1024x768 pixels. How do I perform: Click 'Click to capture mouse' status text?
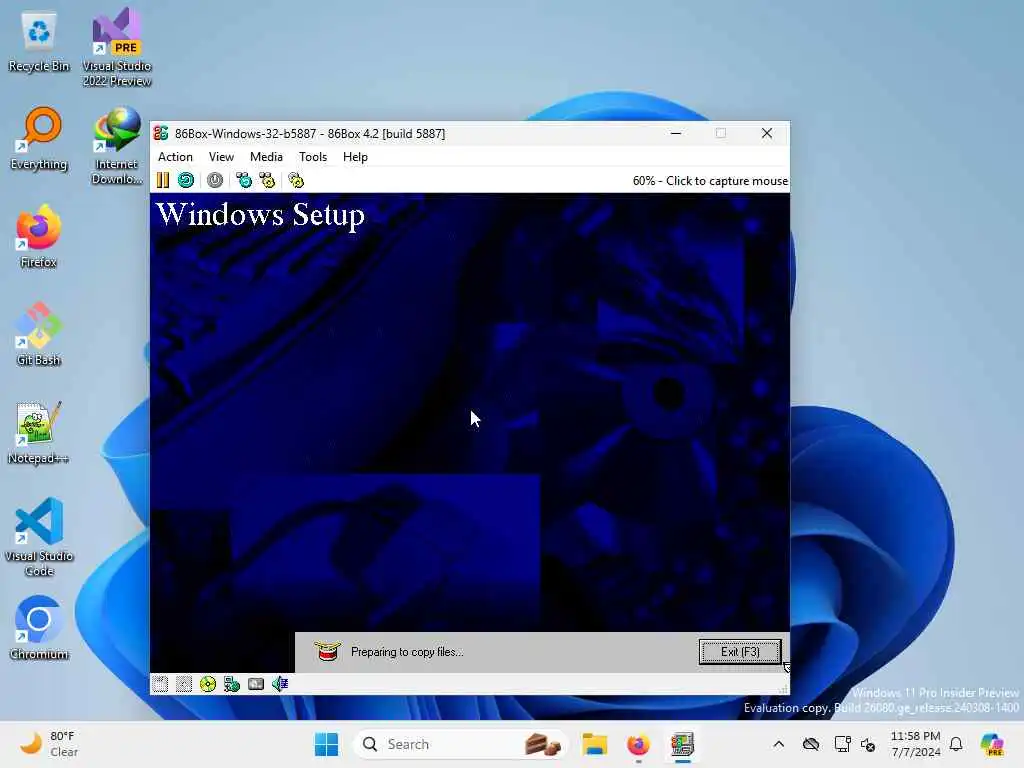click(727, 181)
